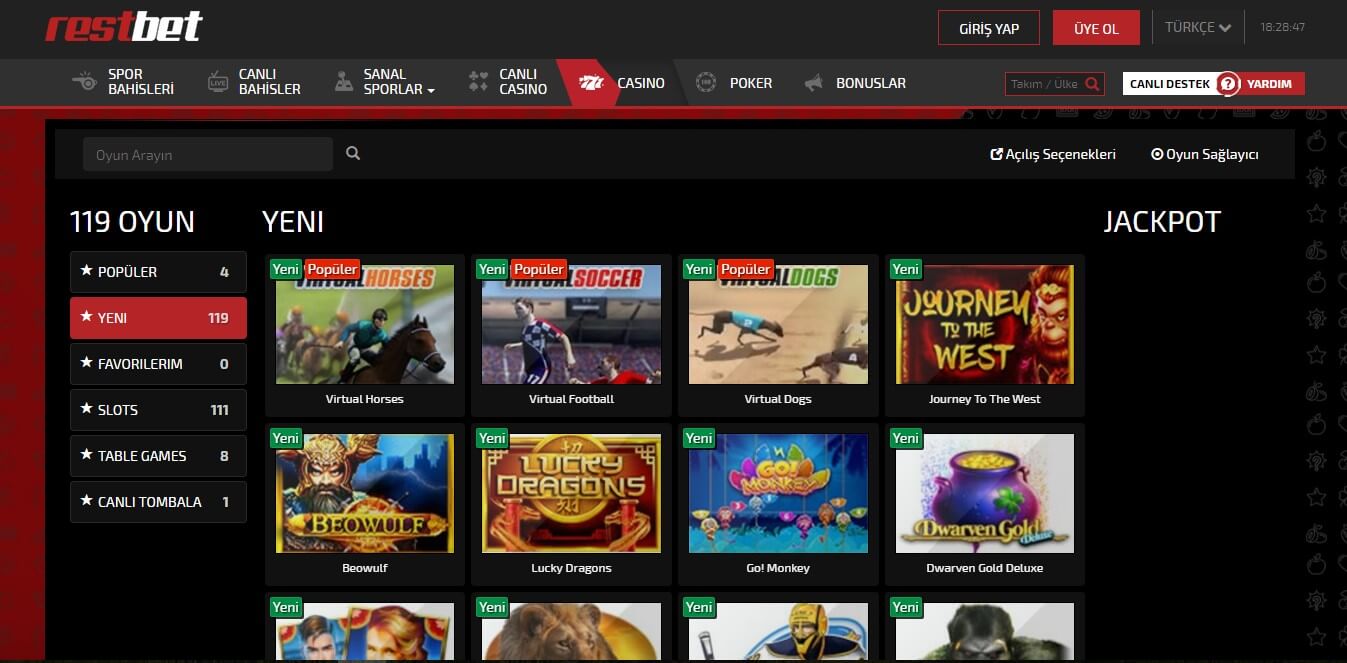The image size is (1347, 663).
Task: Click the game search magnifier icon
Action: point(353,154)
